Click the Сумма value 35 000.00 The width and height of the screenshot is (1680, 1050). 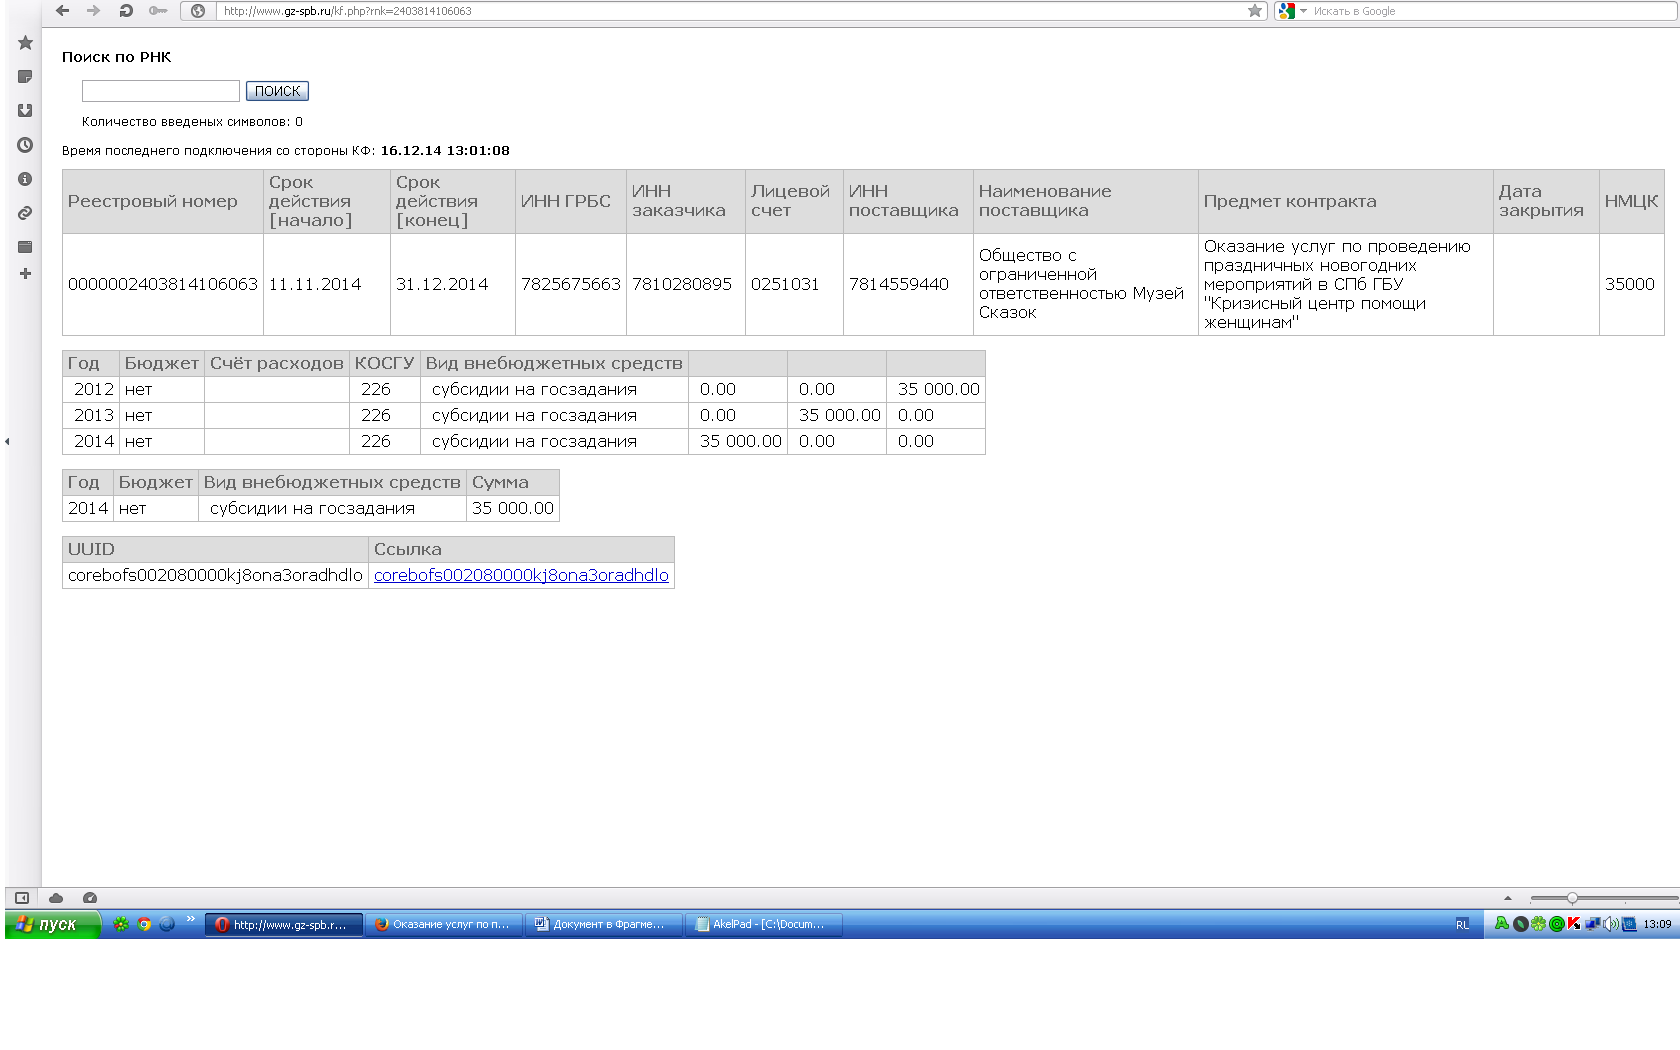(513, 508)
